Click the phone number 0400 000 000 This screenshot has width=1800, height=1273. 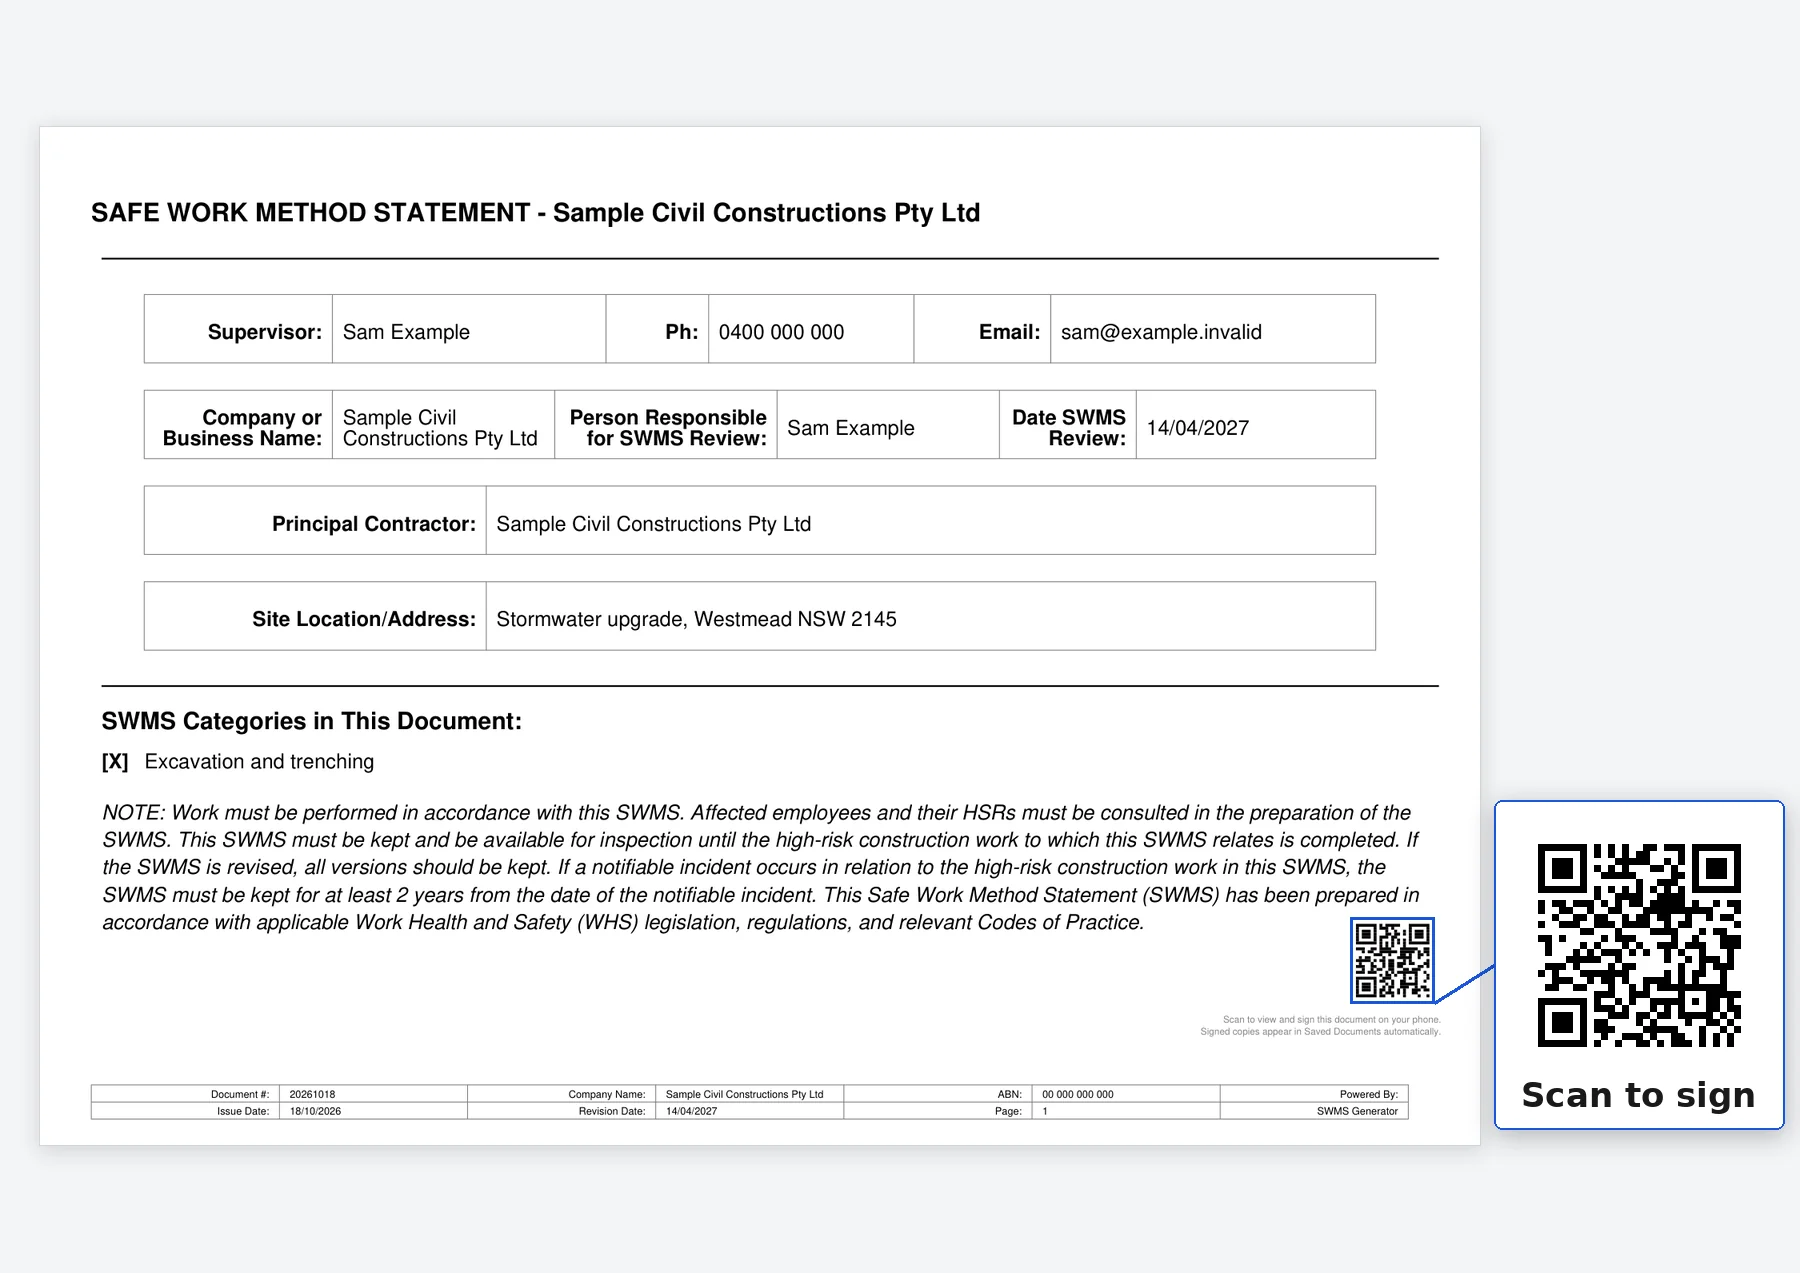coord(781,332)
